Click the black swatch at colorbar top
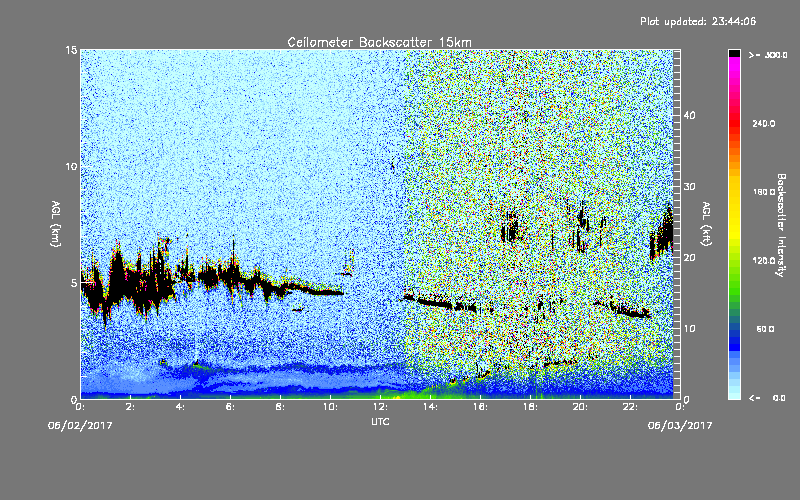The image size is (800, 500). 734,53
